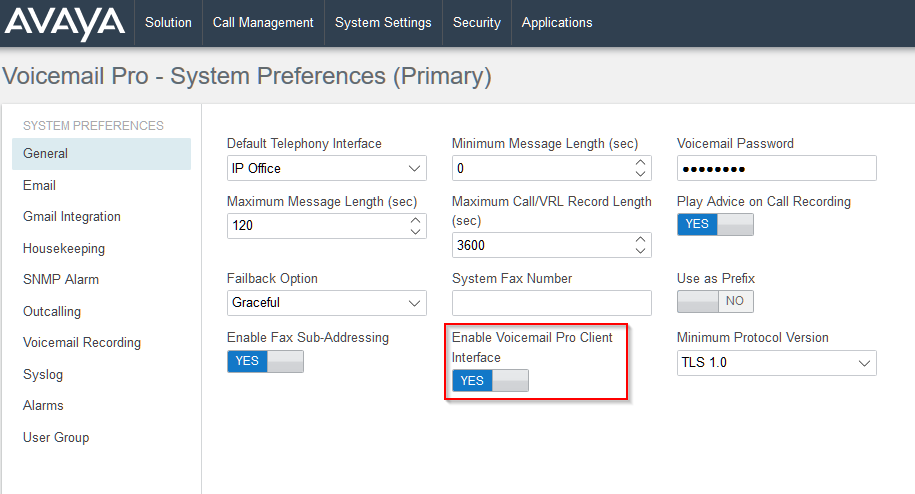Image resolution: width=915 pixels, height=494 pixels.
Task: Toggle Play Advice on Call Recording
Action: (x=715, y=224)
